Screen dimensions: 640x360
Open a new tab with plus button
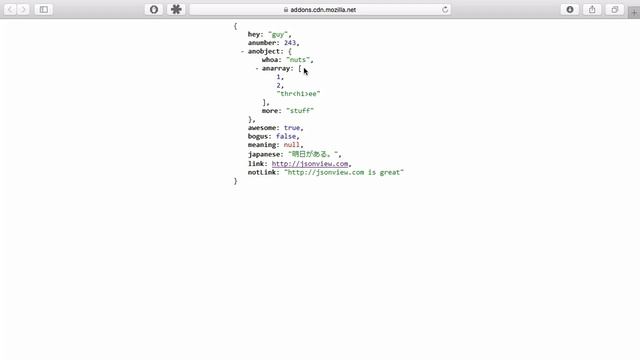634,13
